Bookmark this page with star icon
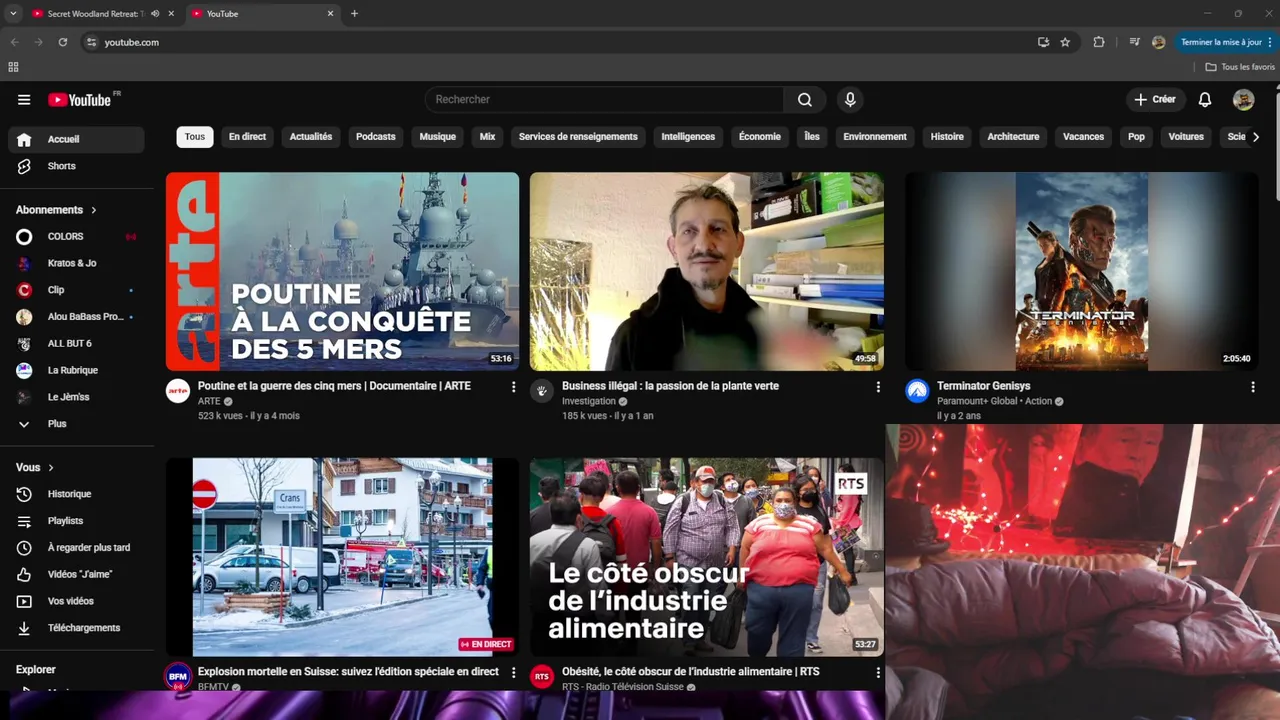The height and width of the screenshot is (720, 1280). pyautogui.click(x=1065, y=42)
